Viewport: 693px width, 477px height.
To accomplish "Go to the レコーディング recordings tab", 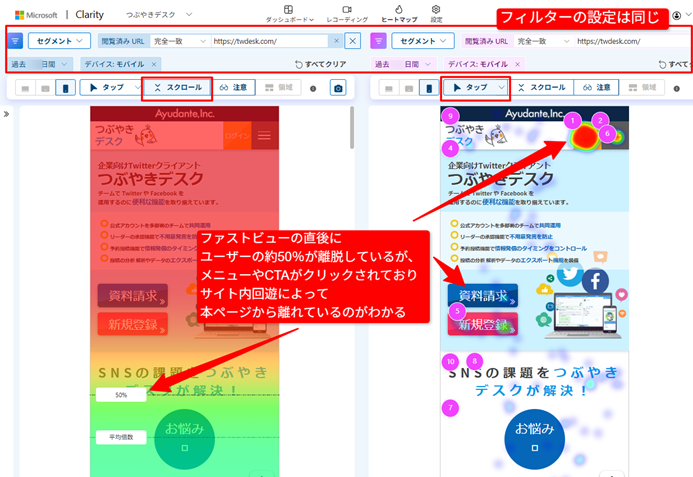I will (x=347, y=14).
